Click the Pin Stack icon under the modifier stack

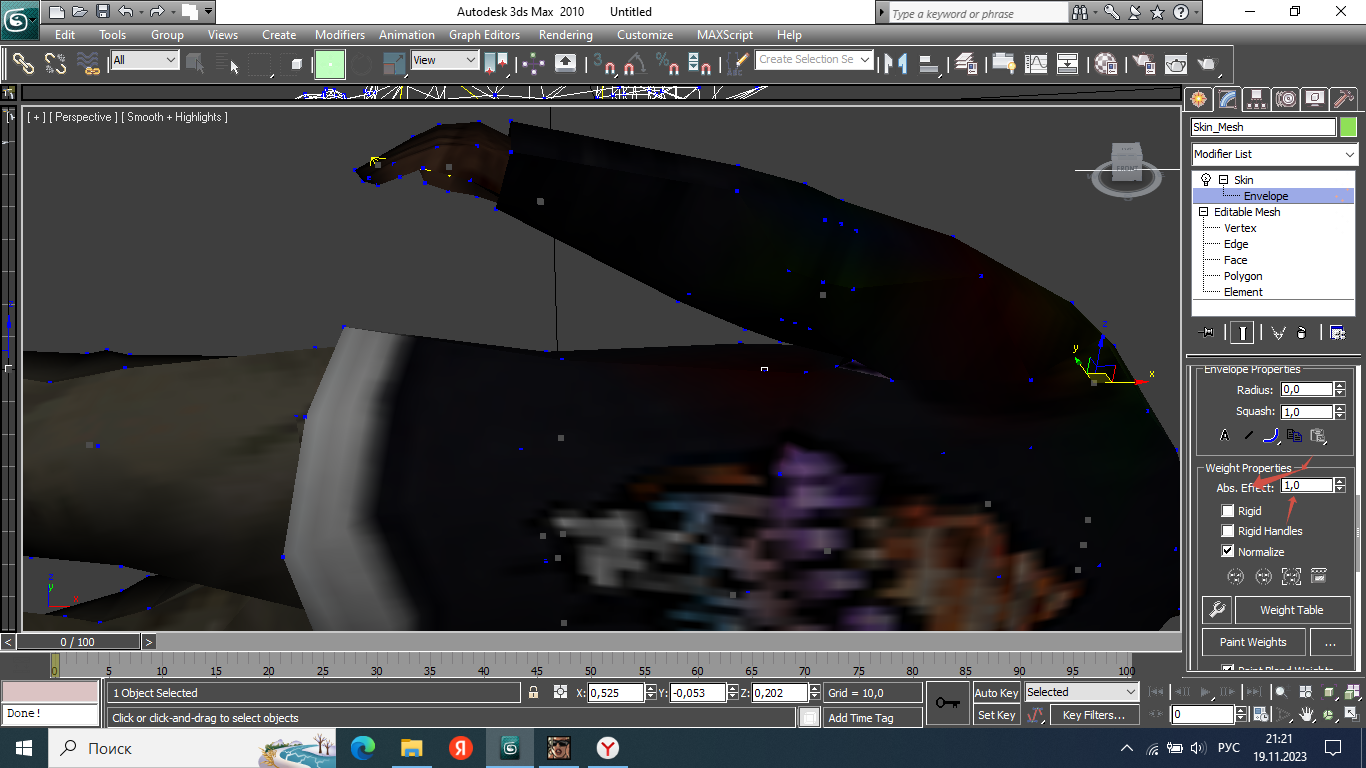click(x=1207, y=333)
